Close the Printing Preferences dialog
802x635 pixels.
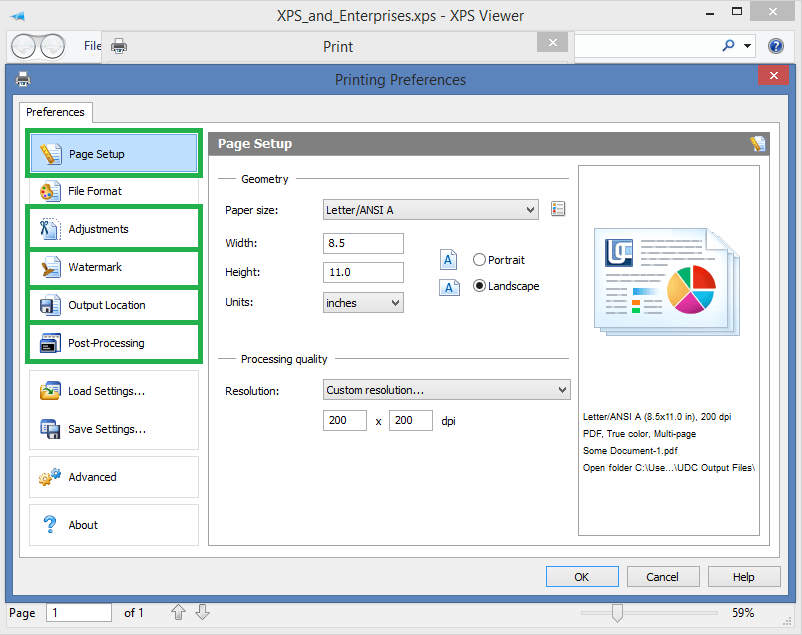(x=773, y=76)
